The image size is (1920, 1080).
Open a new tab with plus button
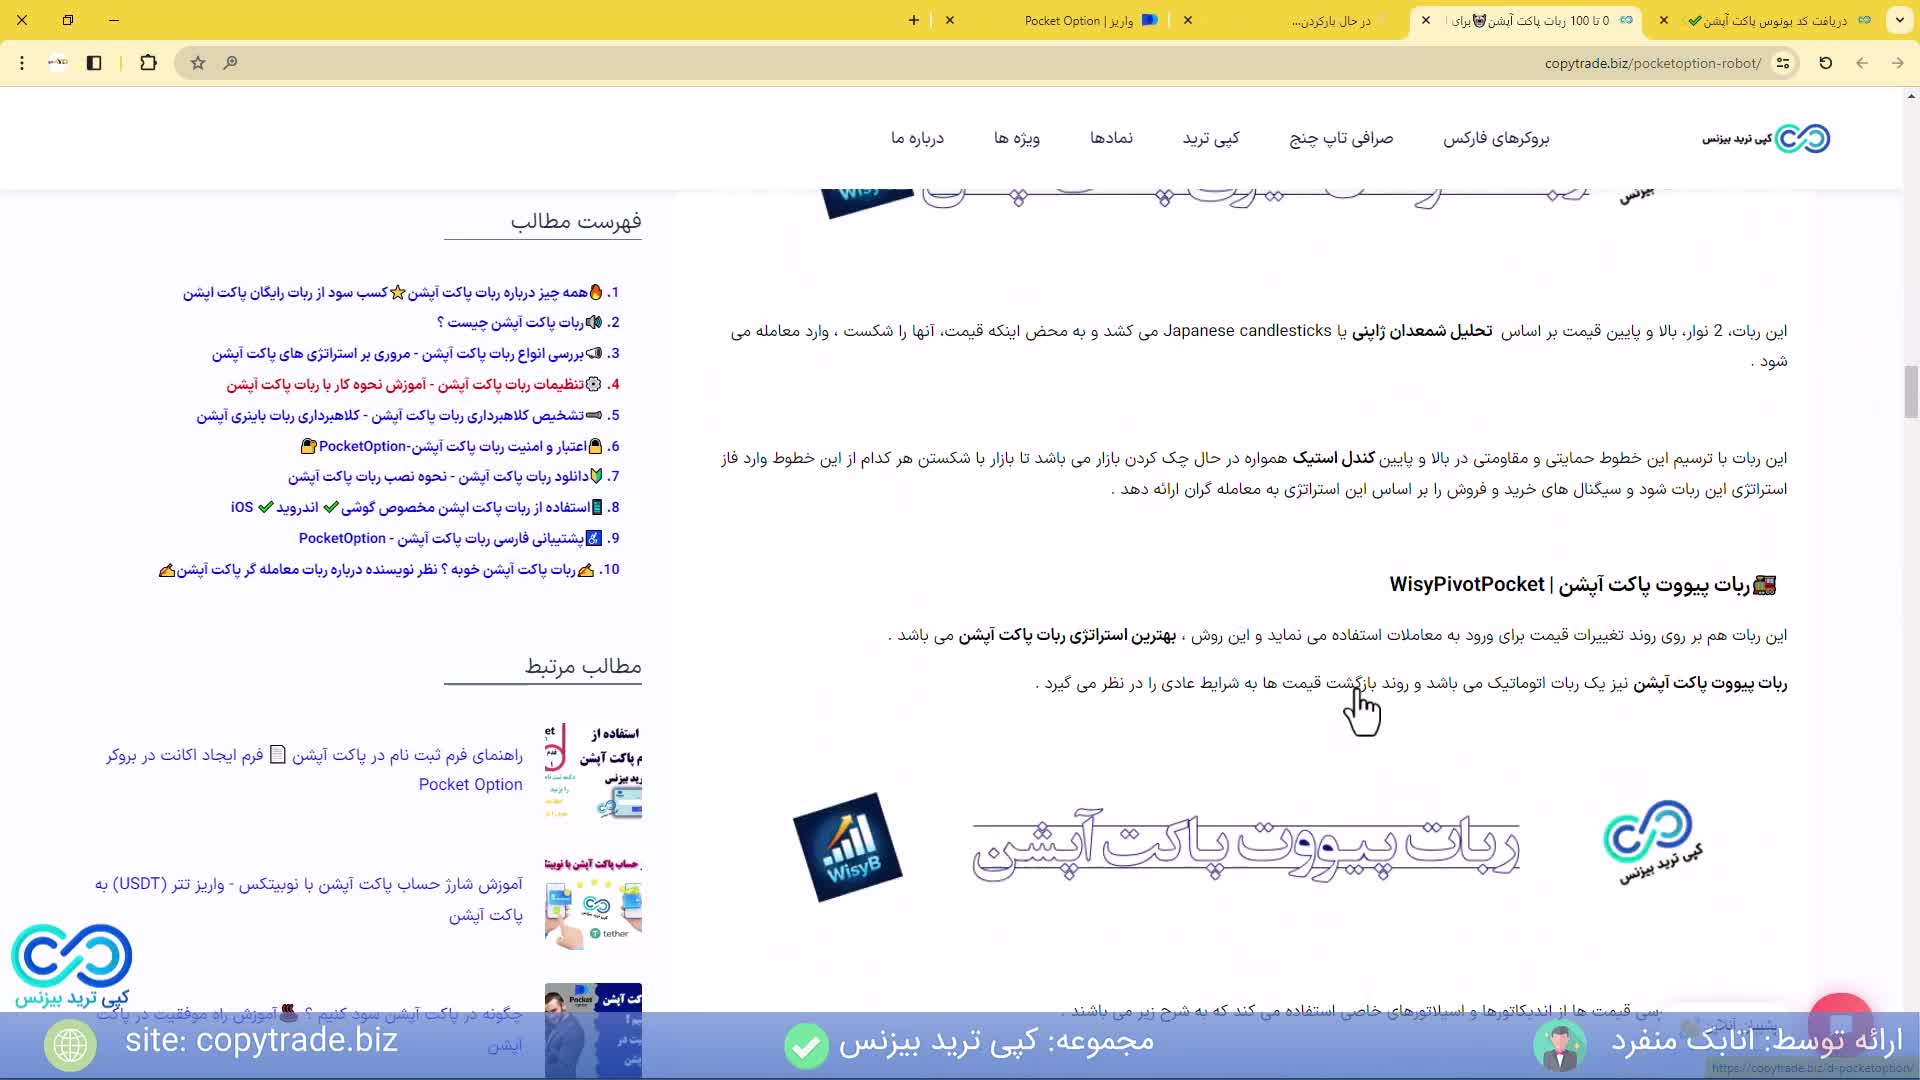click(x=913, y=20)
